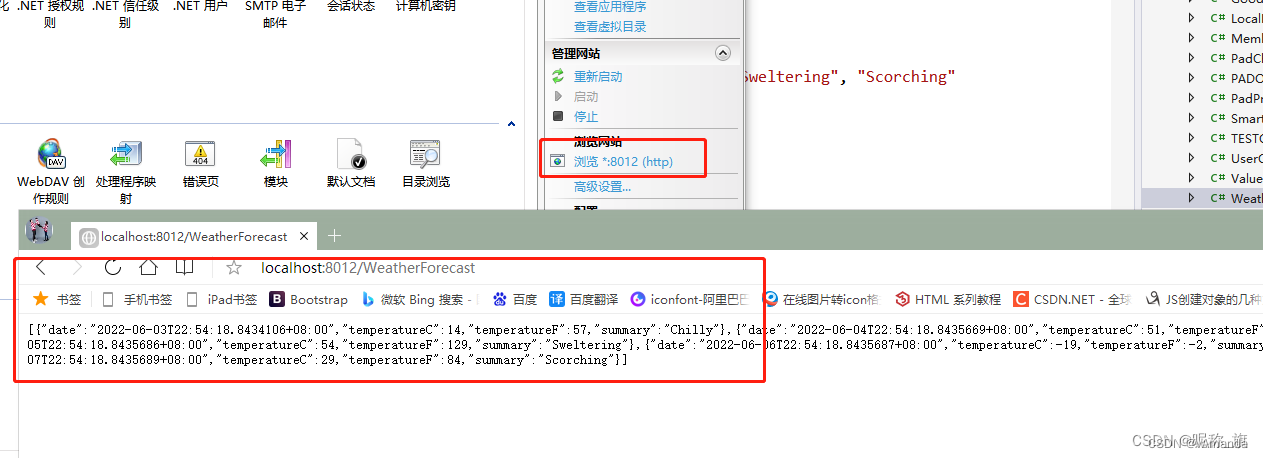Click 重新启动 to restart the website
This screenshot has width=1263, height=458.
[598, 77]
